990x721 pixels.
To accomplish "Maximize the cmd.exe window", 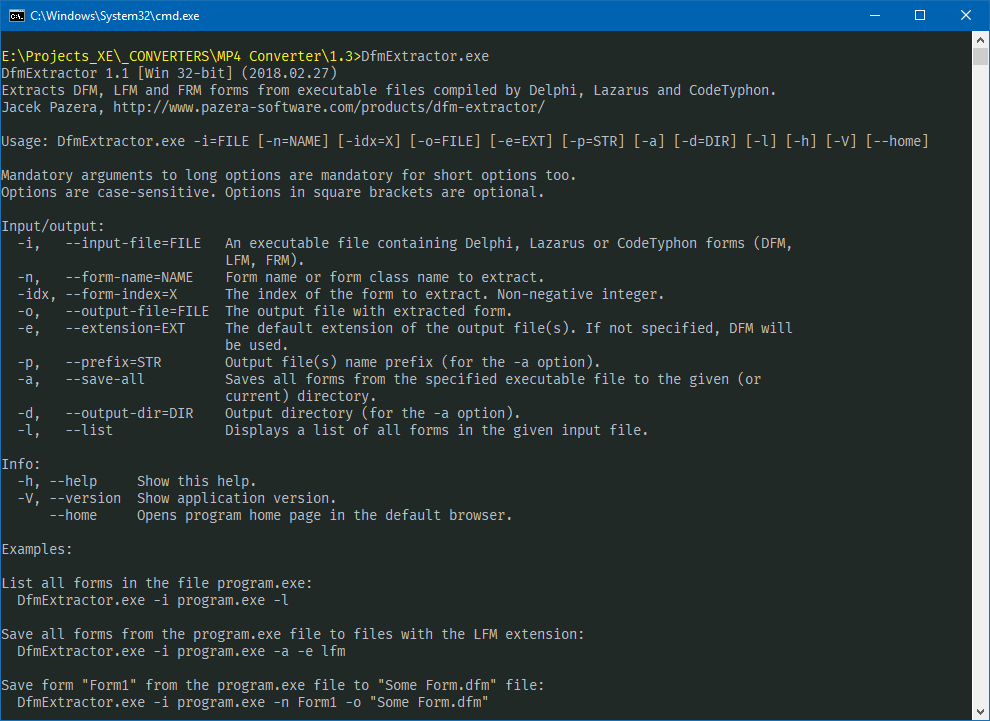I will point(920,16).
